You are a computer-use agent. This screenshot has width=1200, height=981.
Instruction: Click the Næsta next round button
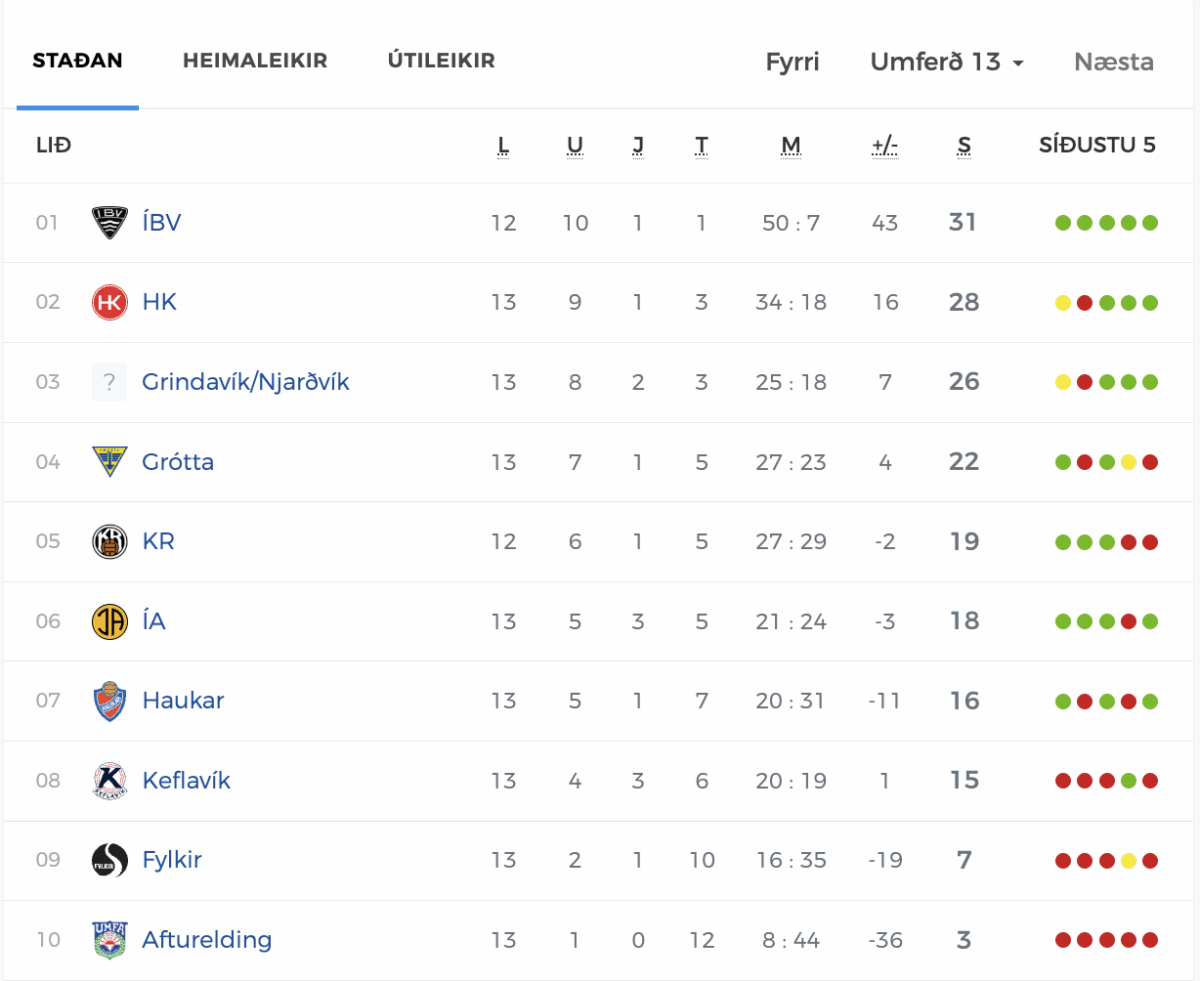[1114, 62]
